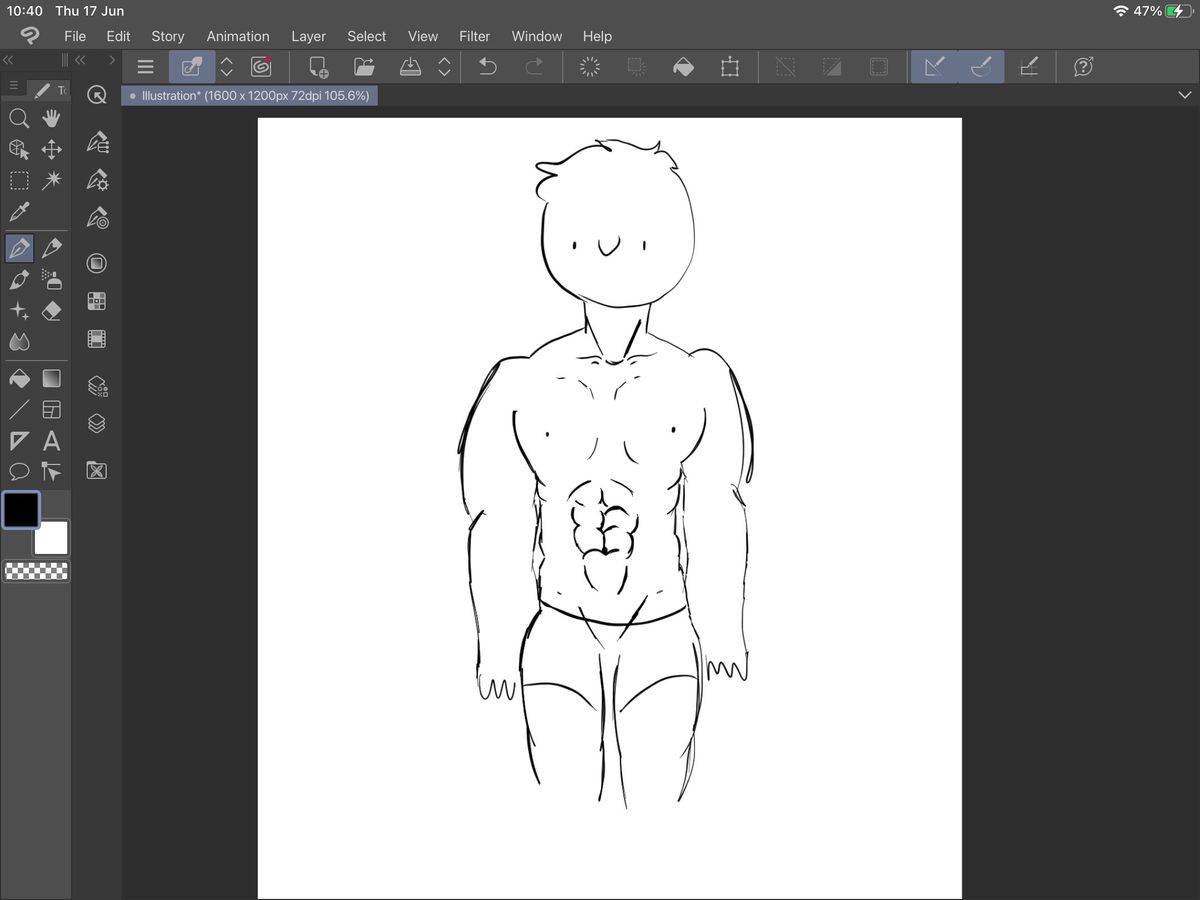Select the Correct line tool
1200x900 pixels.
point(51,472)
